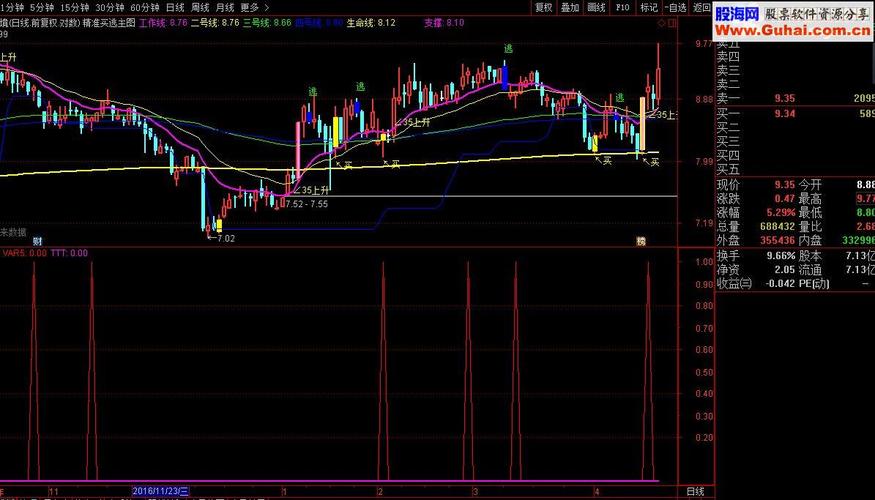
Task: Click the green 逃 signal above the price peak
Action: pyautogui.click(x=508, y=49)
